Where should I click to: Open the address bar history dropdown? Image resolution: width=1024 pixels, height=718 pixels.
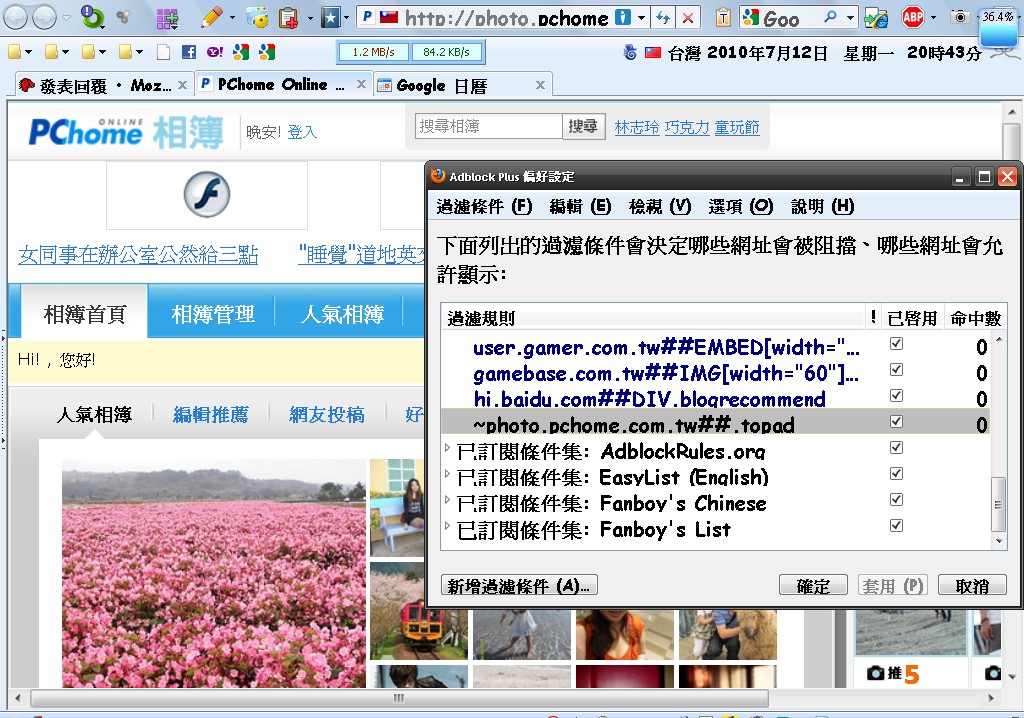click(641, 18)
